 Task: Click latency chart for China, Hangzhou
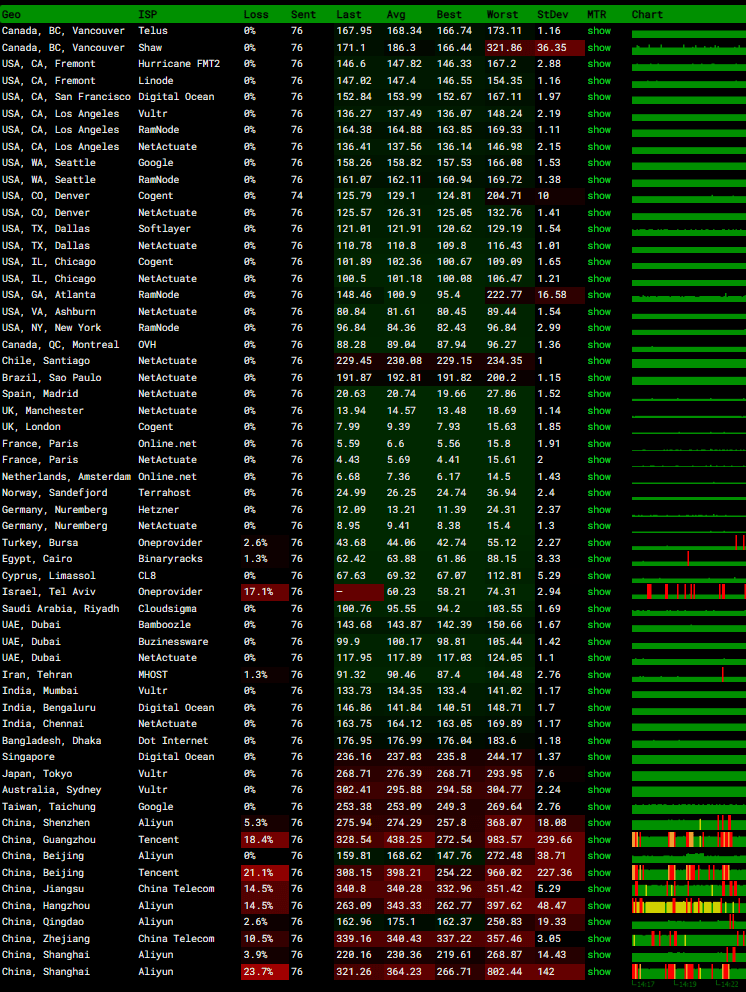pyautogui.click(x=688, y=905)
